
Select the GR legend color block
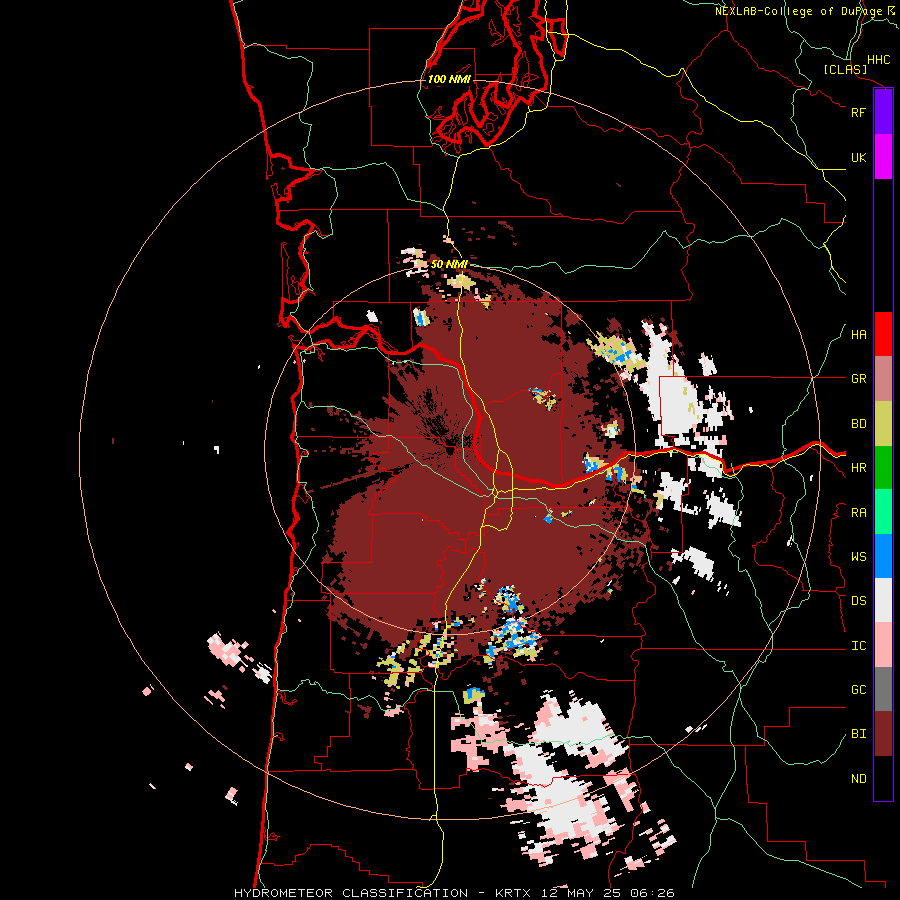coord(883,379)
